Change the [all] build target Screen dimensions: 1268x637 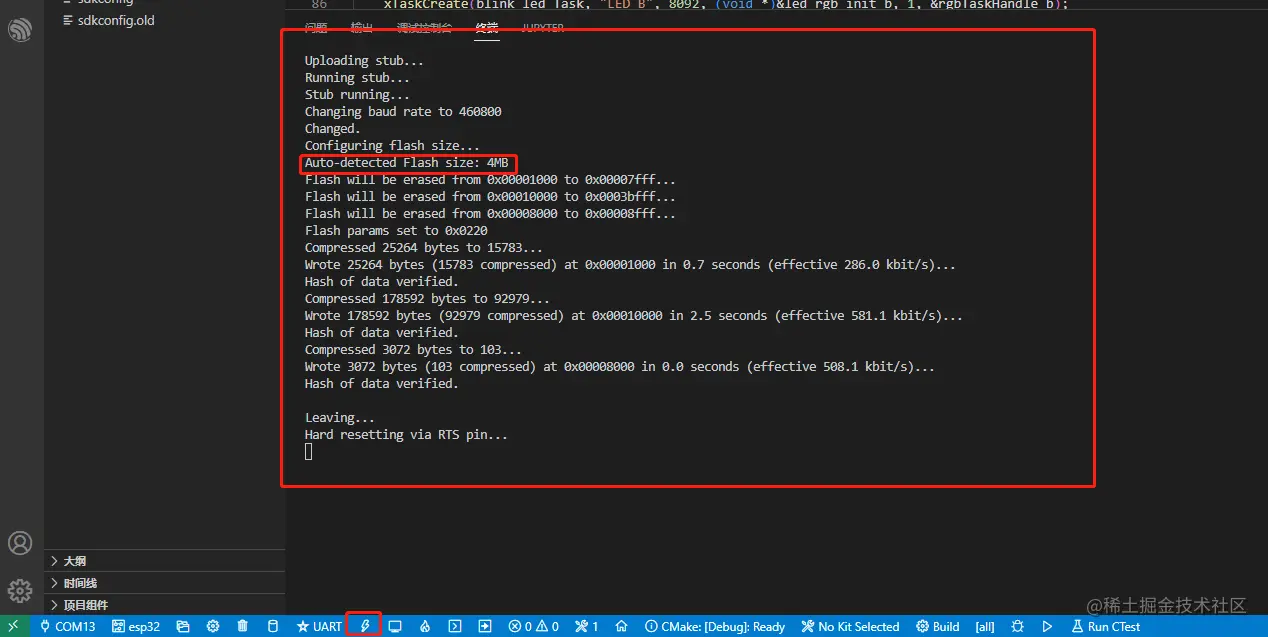(x=985, y=626)
